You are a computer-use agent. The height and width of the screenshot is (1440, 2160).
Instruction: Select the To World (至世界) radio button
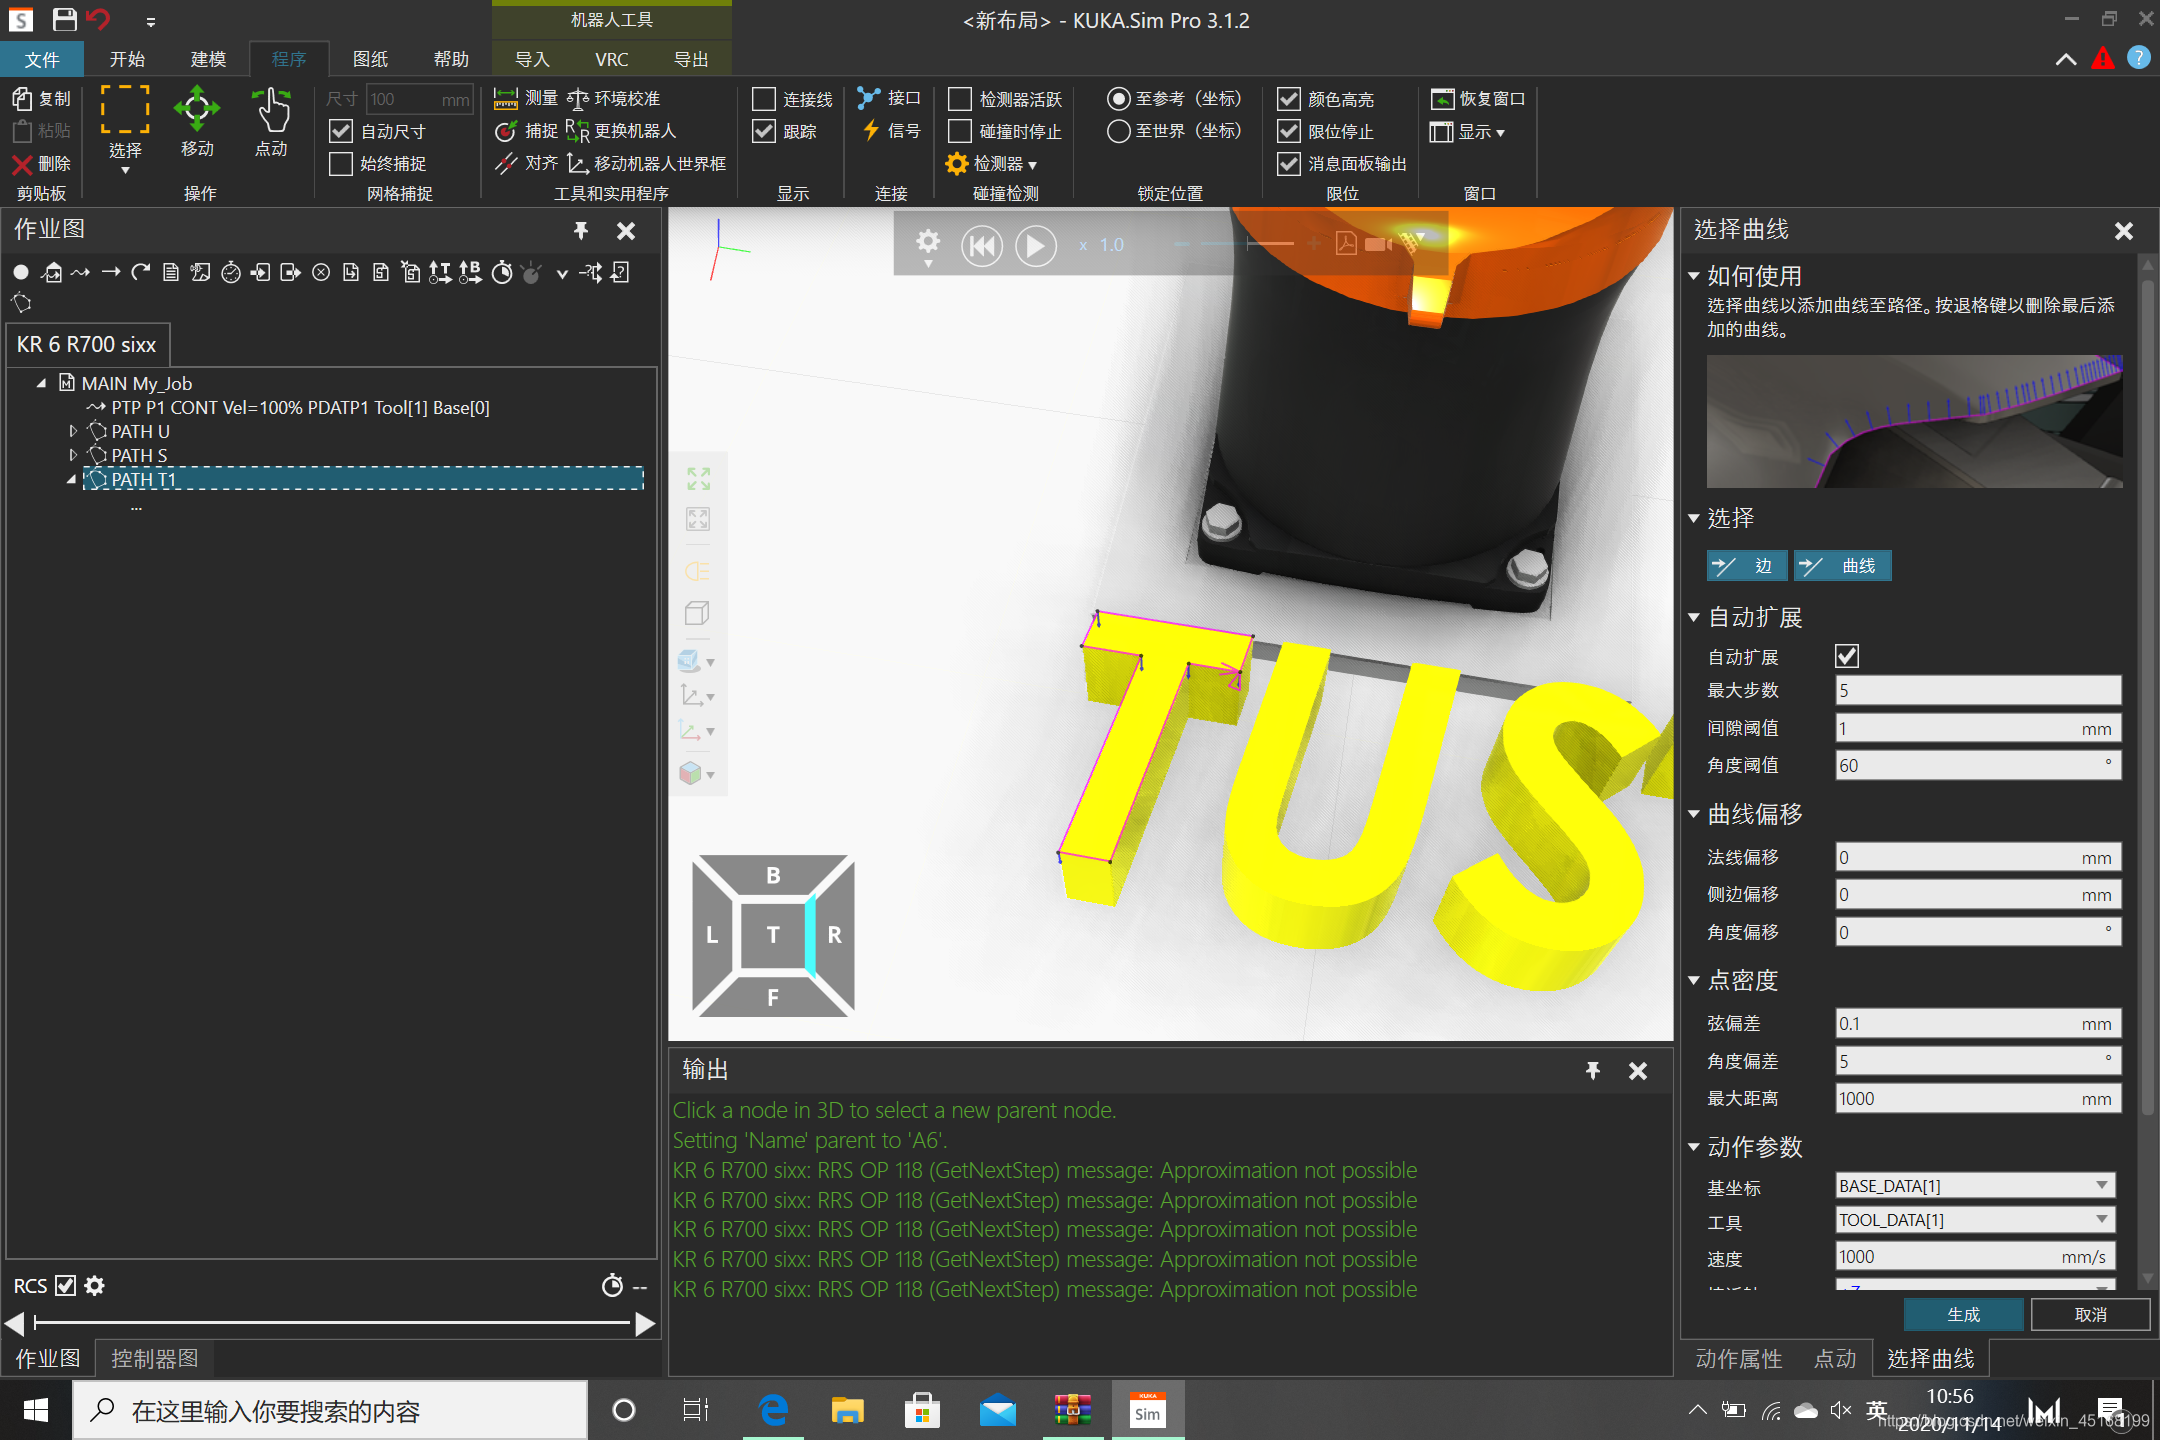[x=1119, y=131]
